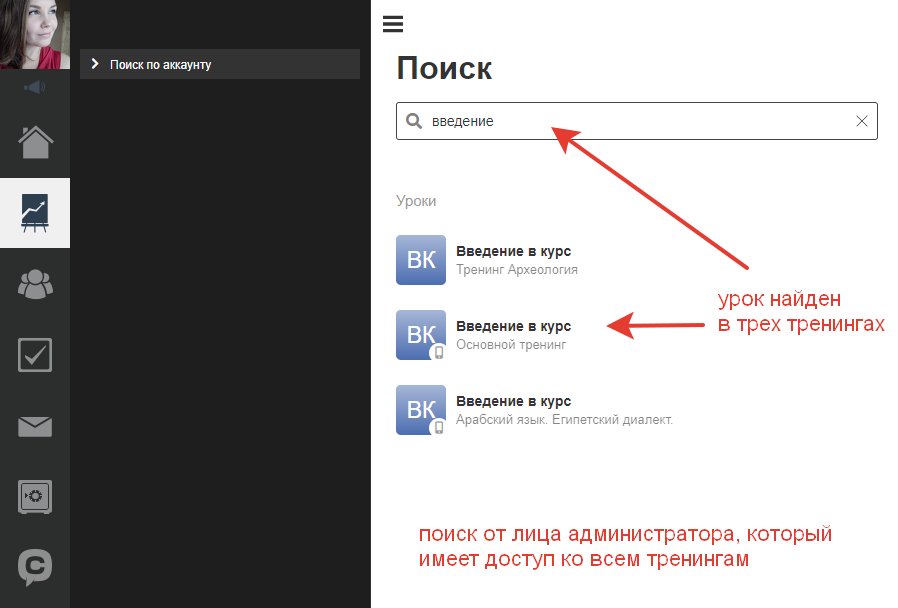Open 'Введение в курс' in Арабский язык
This screenshot has width=898, height=608.
click(513, 401)
